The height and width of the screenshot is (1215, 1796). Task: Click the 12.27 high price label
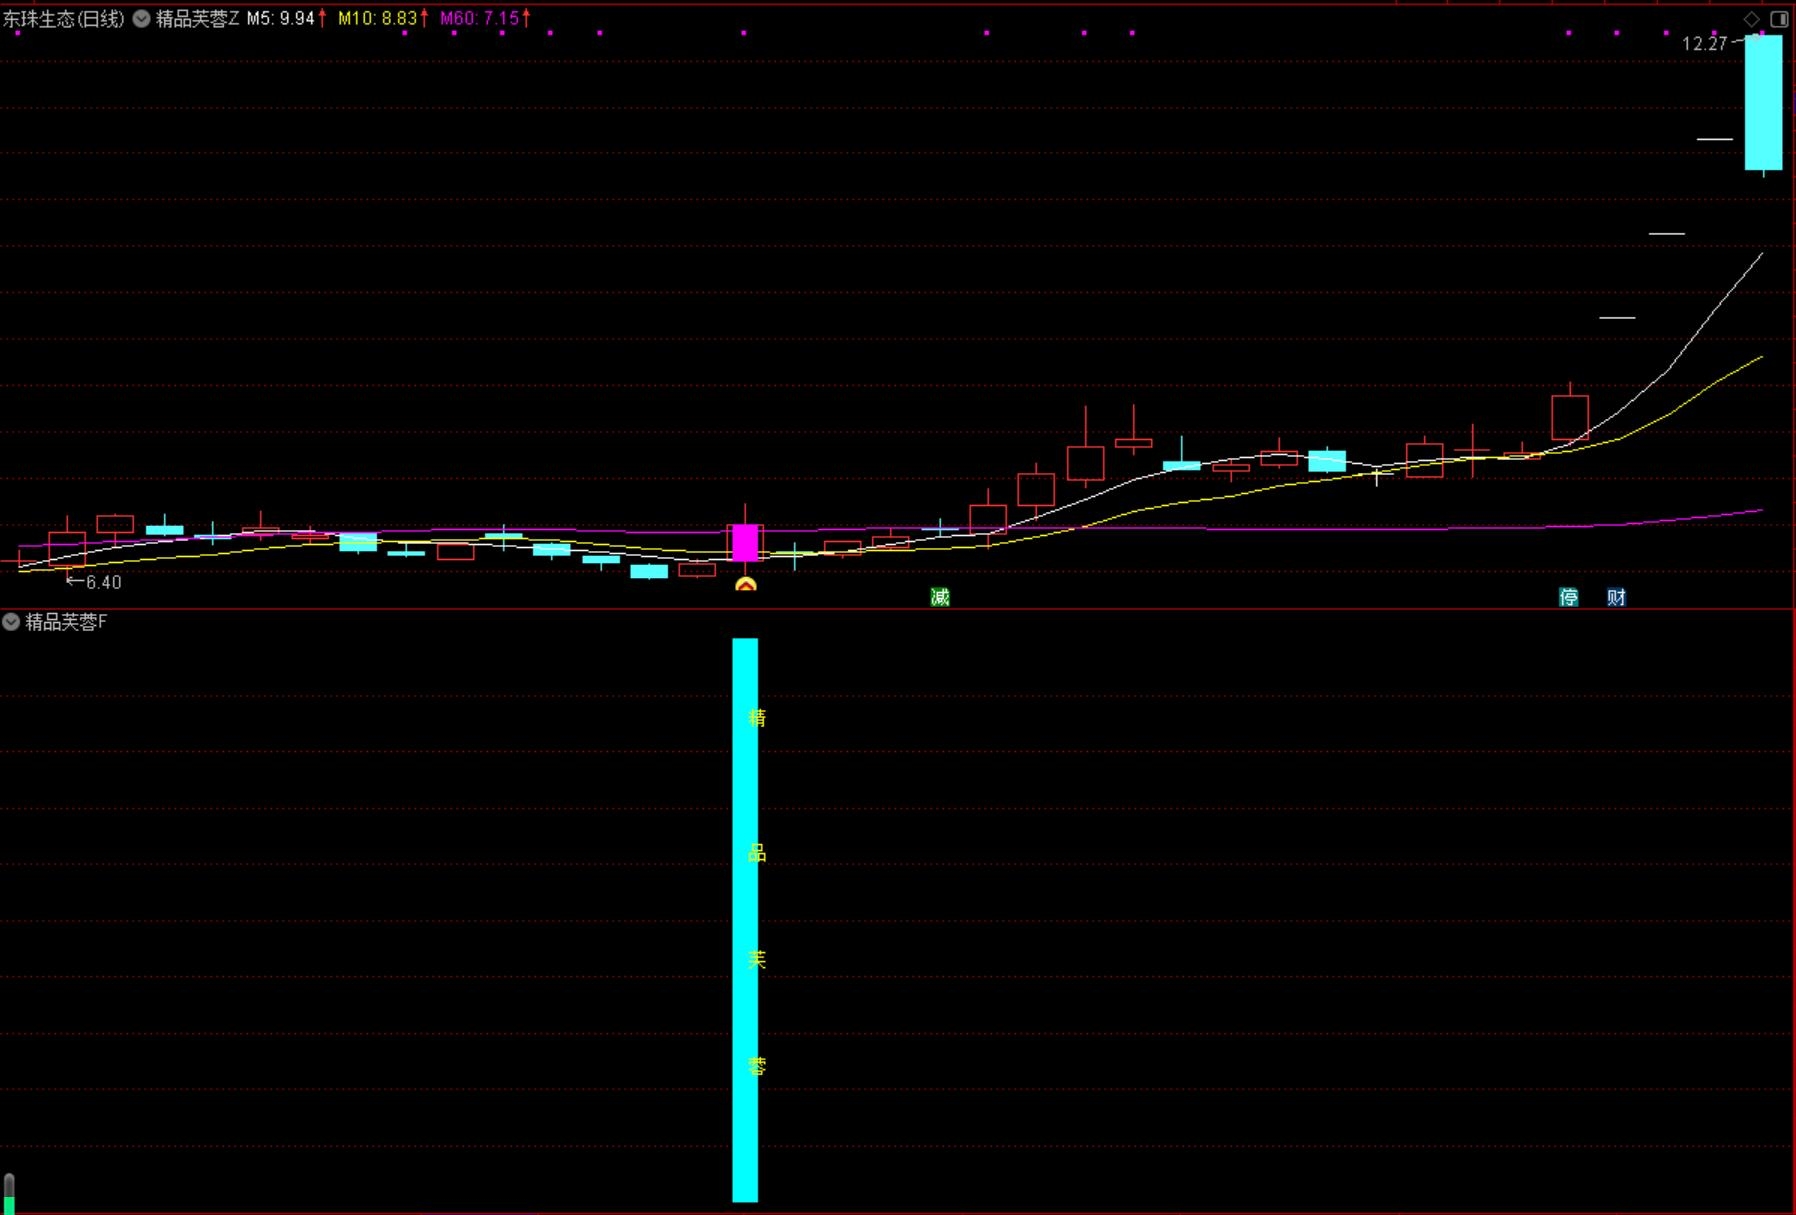(1704, 43)
